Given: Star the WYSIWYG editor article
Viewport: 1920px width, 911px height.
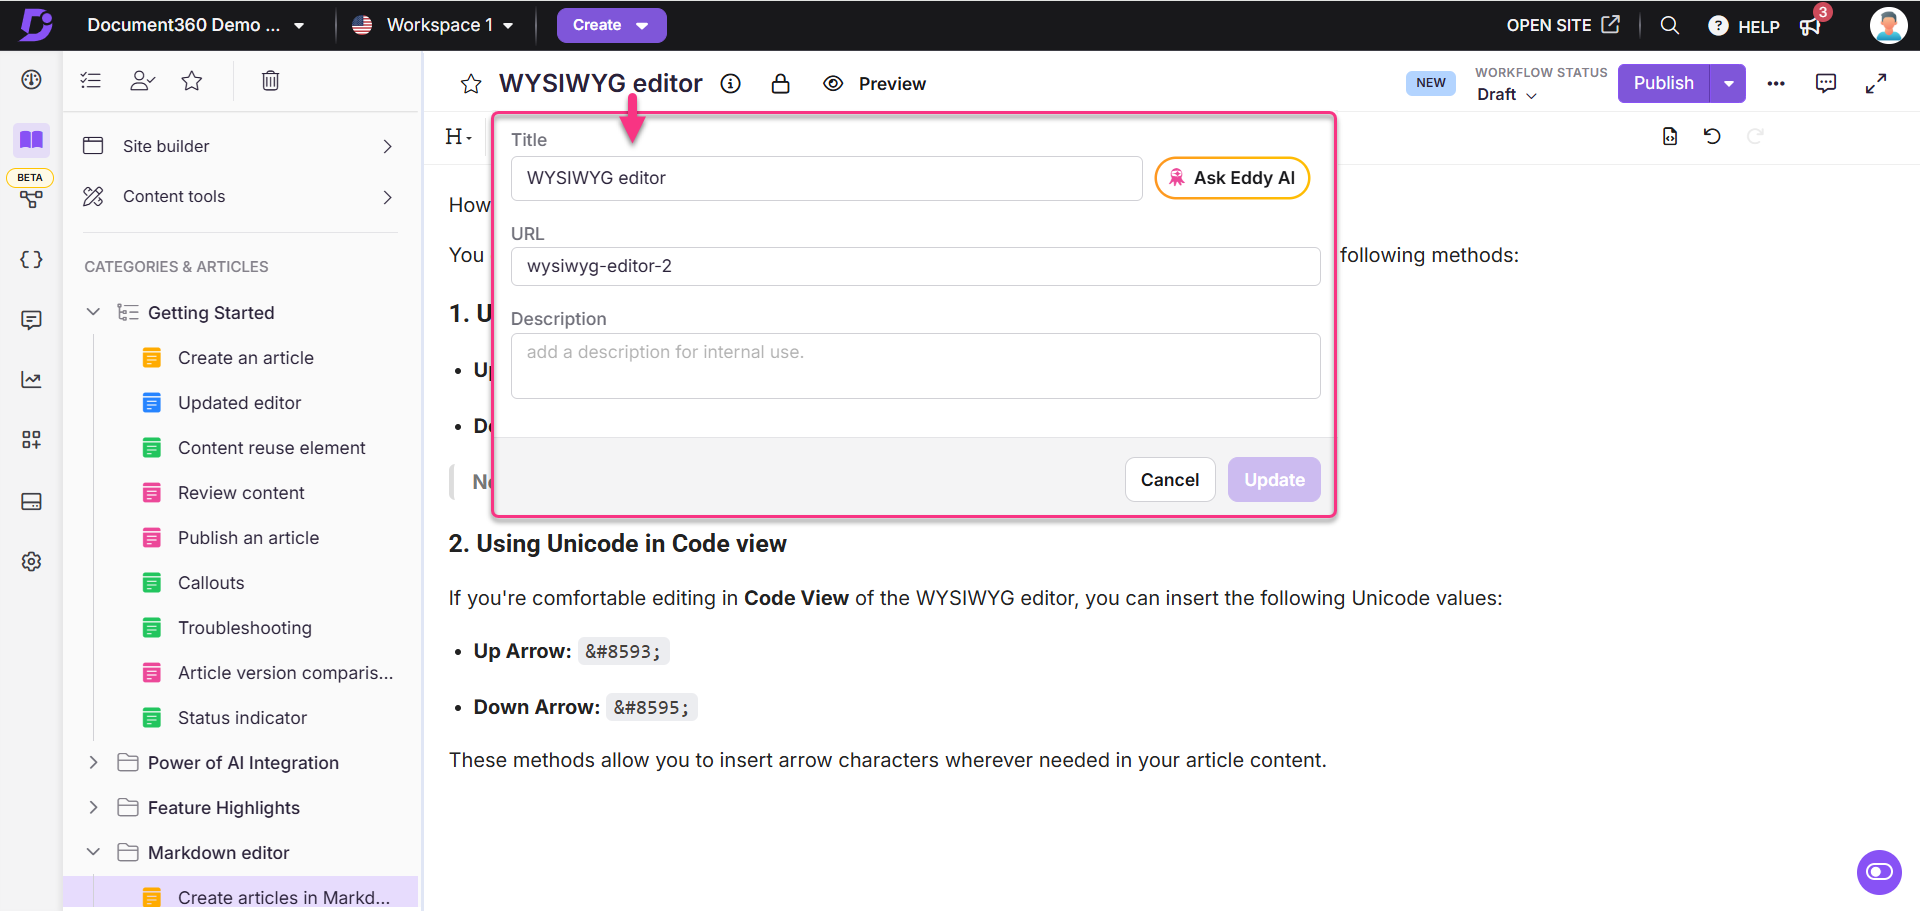Looking at the screenshot, I should click(x=471, y=84).
